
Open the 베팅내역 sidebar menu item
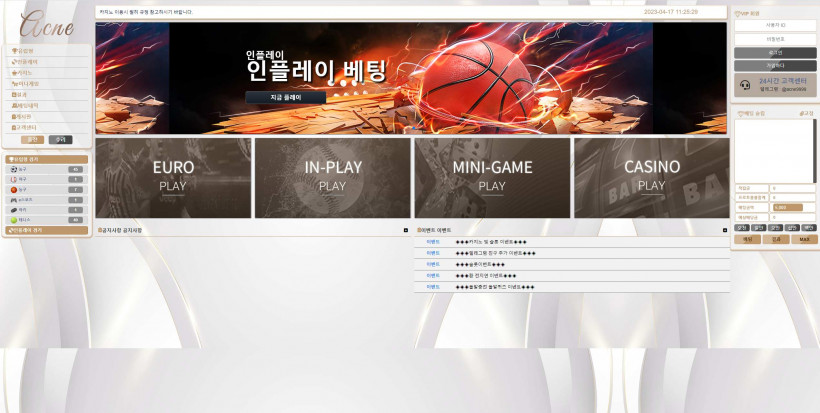48,106
